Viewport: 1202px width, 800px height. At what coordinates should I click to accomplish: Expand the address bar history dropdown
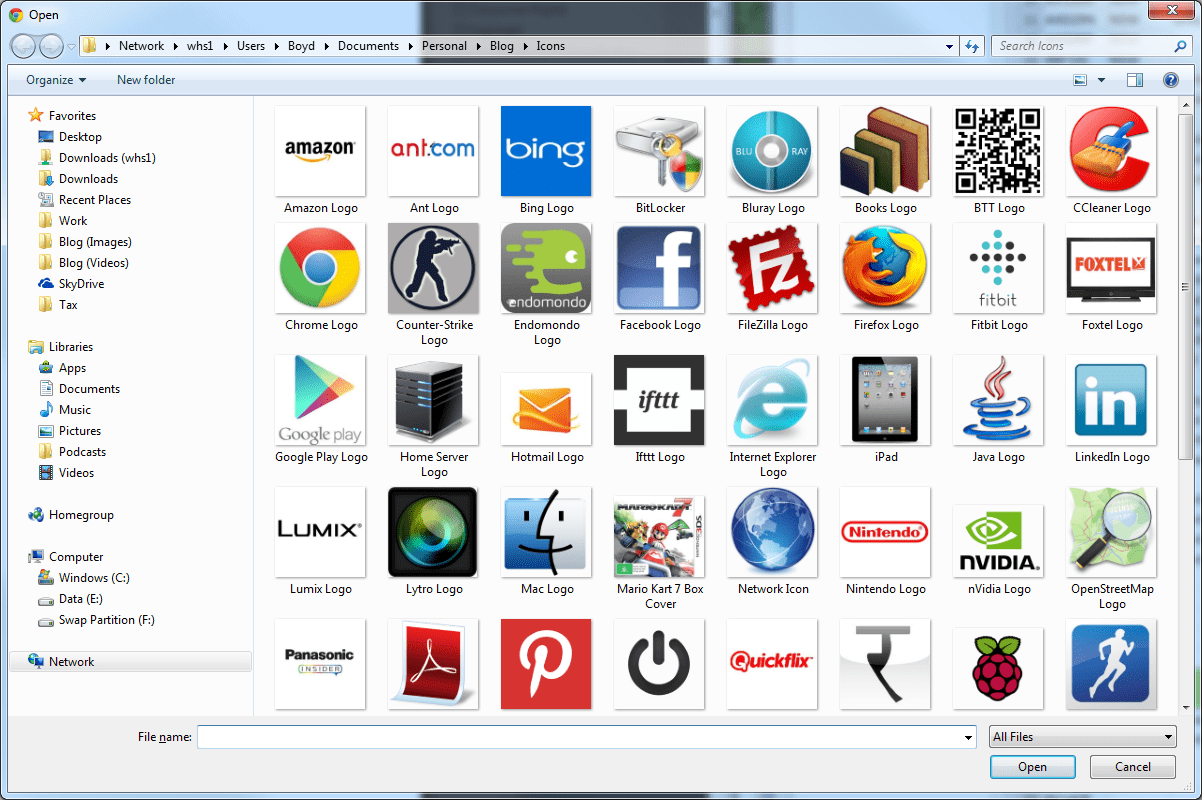950,46
